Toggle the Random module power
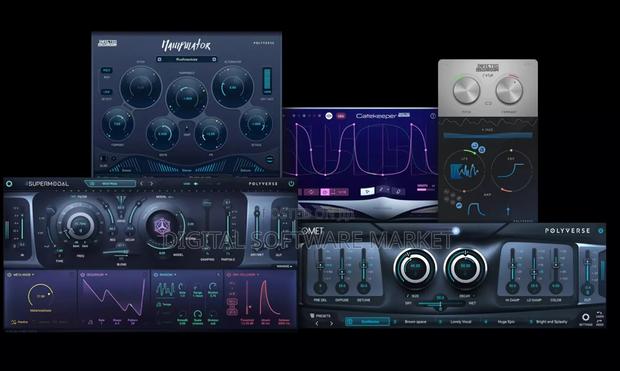This screenshot has width=620, height=371. tap(155, 274)
